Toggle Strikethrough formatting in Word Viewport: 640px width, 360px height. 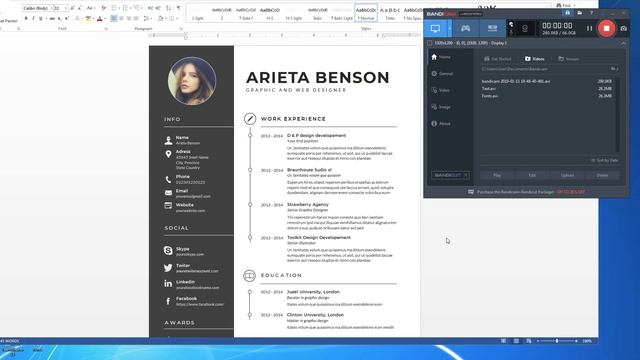tap(52, 18)
